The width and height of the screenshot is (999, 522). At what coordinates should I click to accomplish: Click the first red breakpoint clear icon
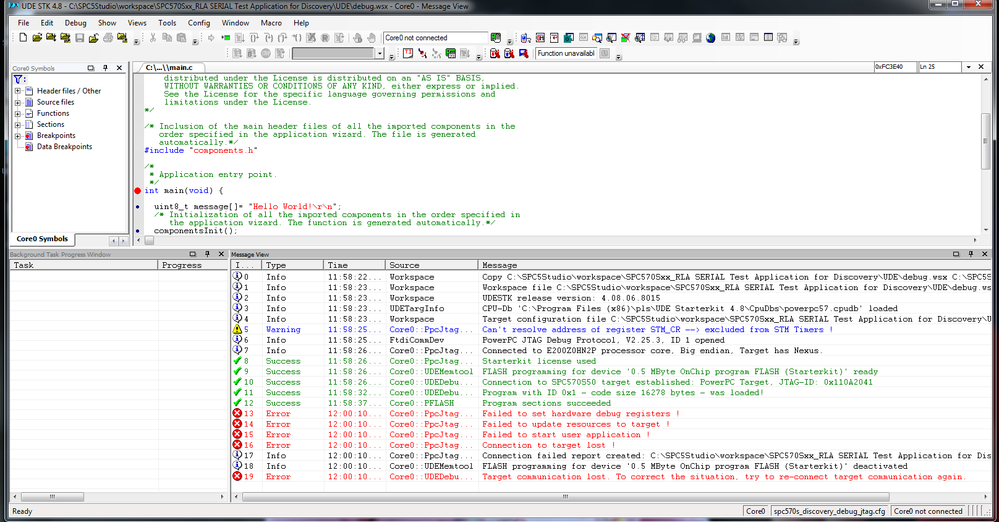[x=495, y=54]
